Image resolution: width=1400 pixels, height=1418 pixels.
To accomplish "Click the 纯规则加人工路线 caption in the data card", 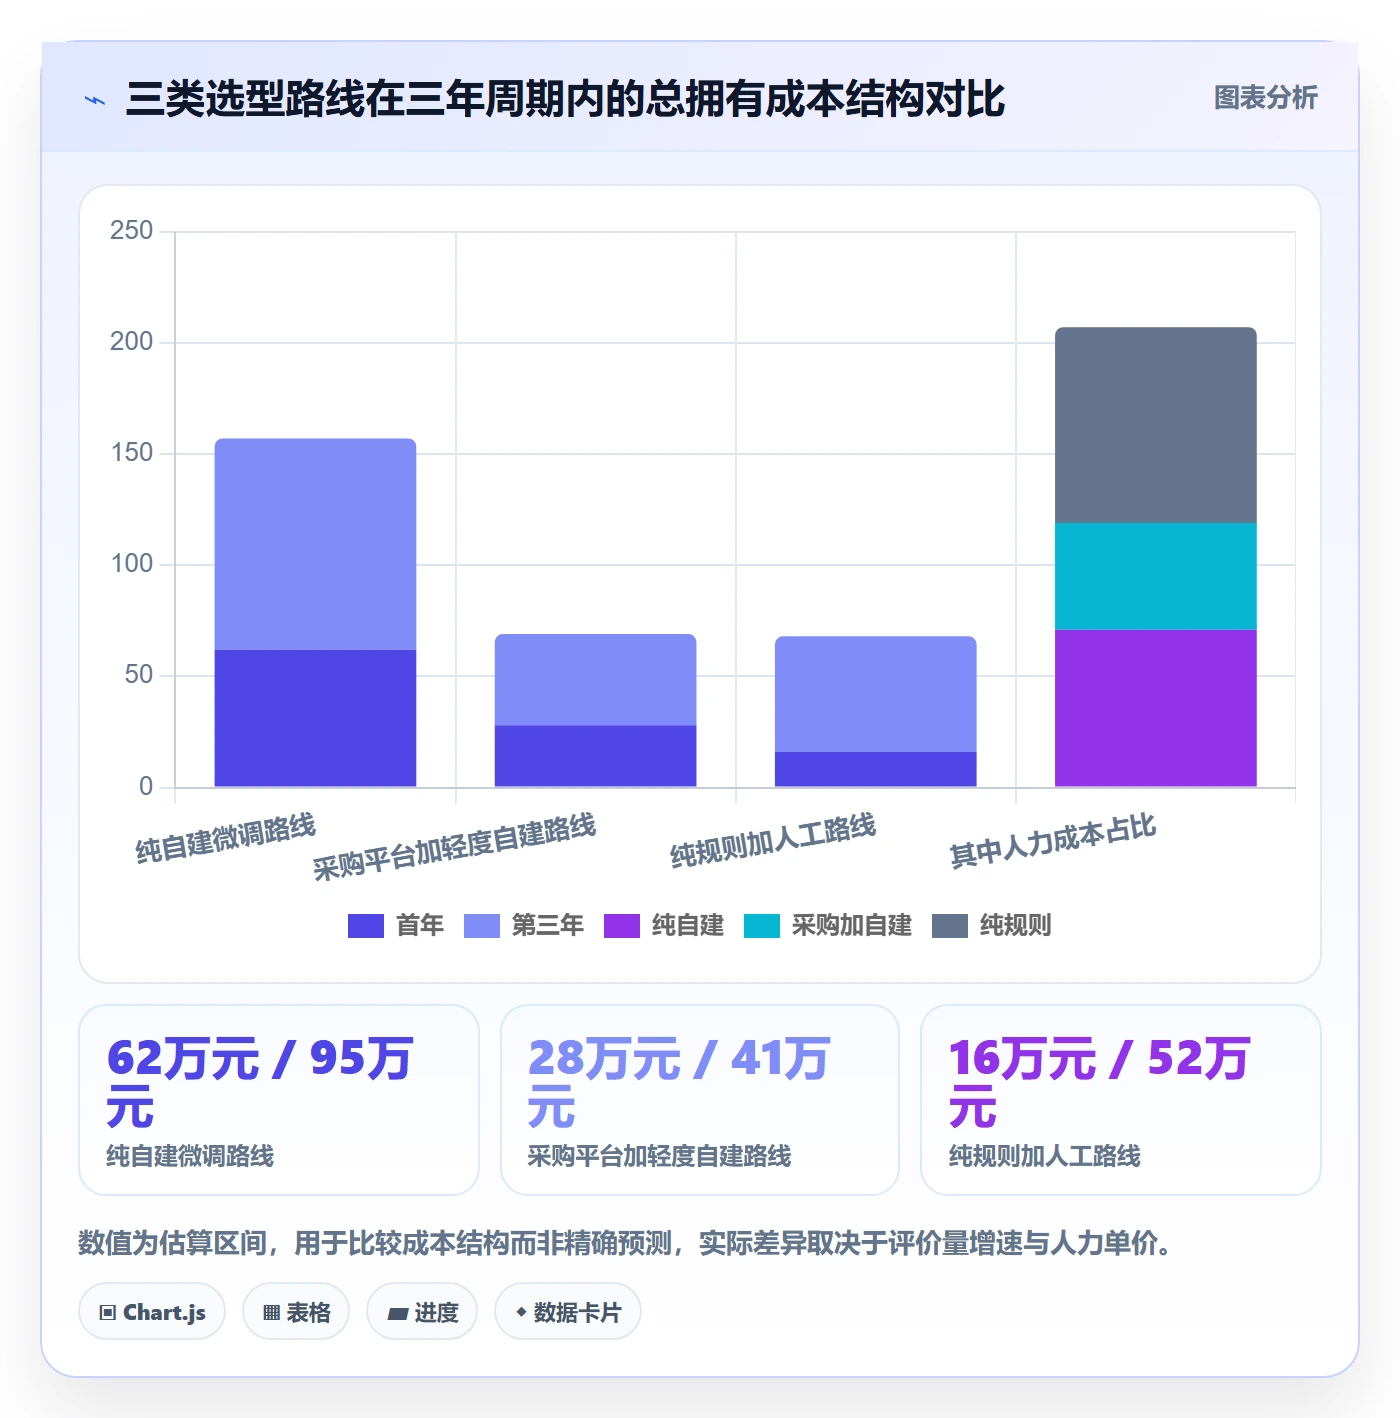I will coord(1044,1156).
